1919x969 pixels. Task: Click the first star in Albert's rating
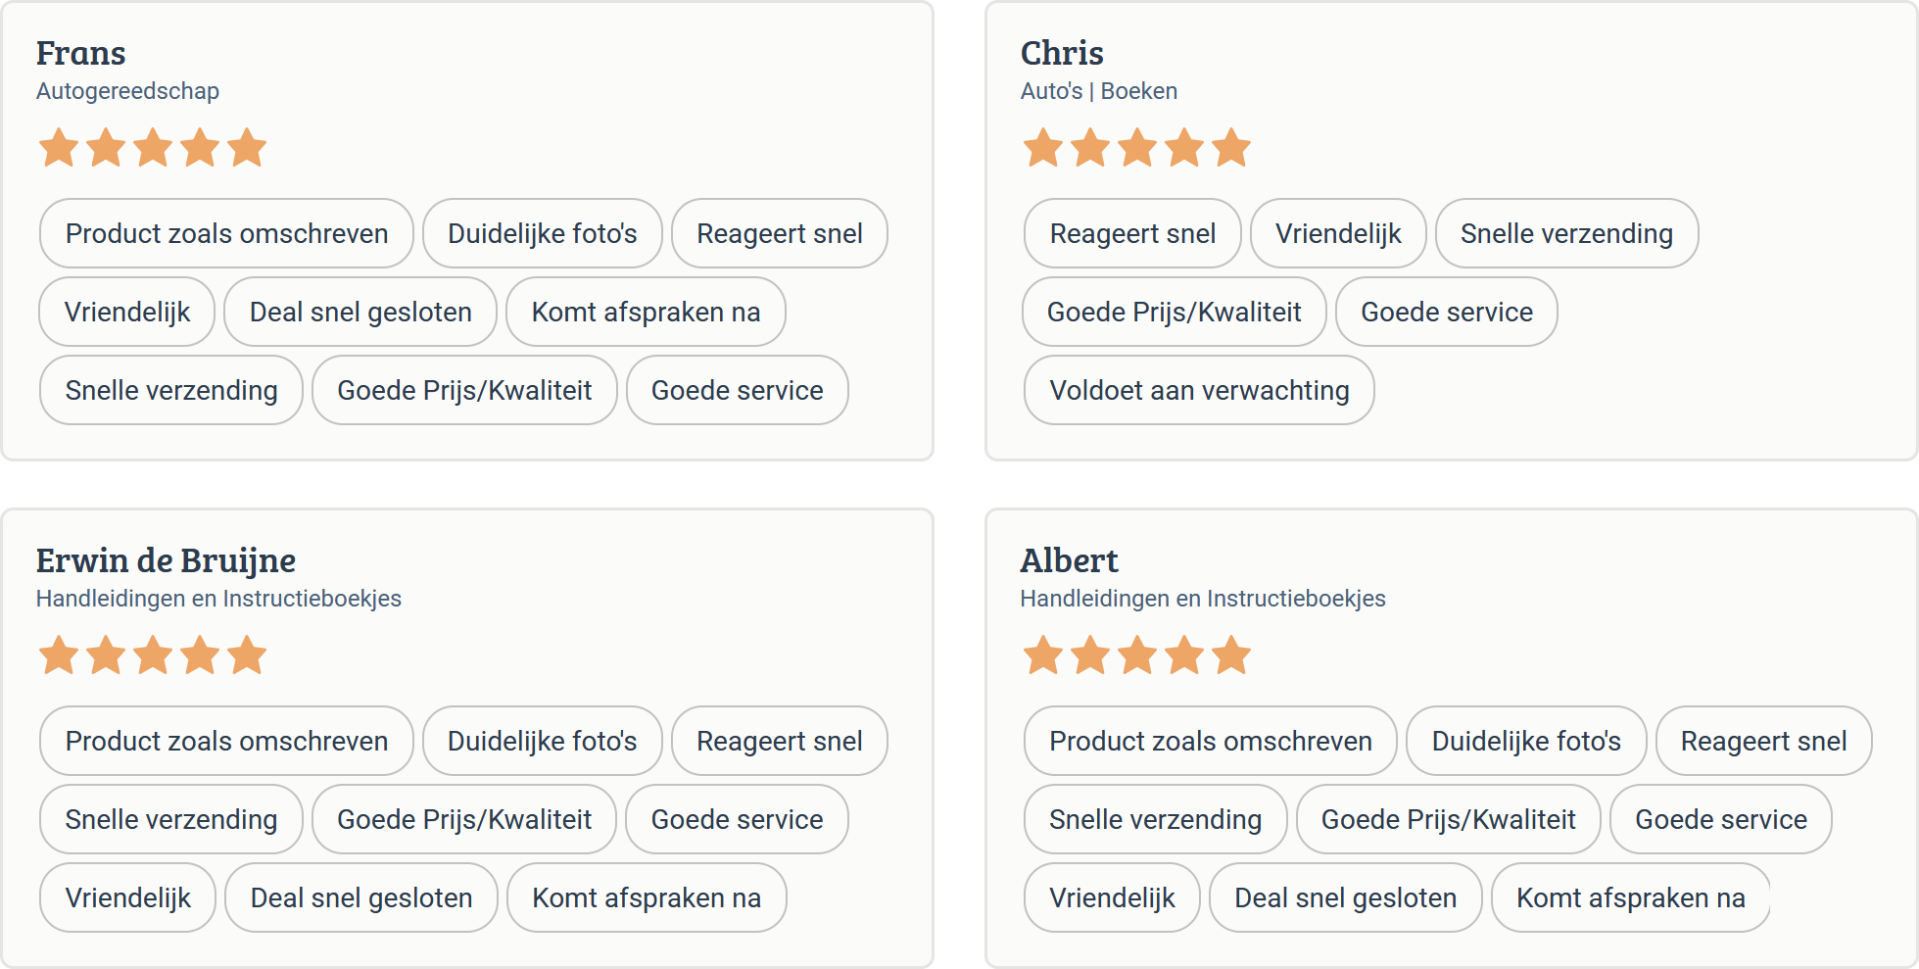pyautogui.click(x=1043, y=656)
